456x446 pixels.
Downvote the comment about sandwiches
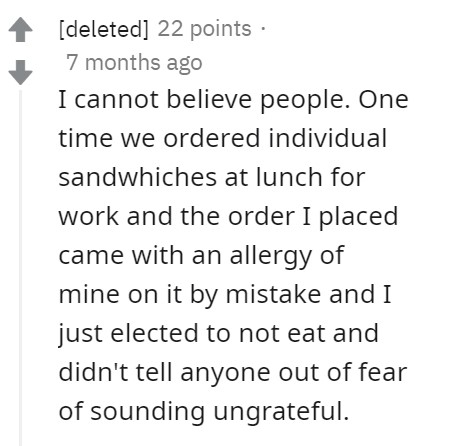click(x=20, y=72)
